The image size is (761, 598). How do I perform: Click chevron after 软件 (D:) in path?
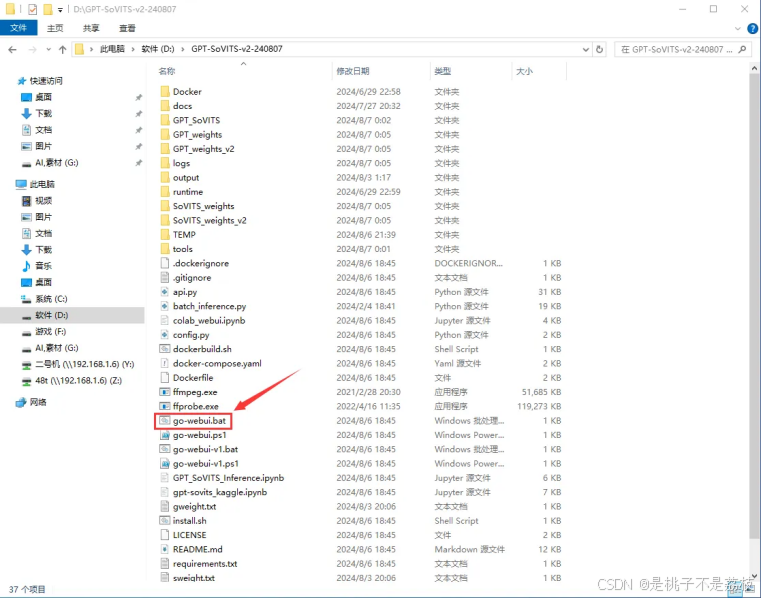[x=183, y=49]
